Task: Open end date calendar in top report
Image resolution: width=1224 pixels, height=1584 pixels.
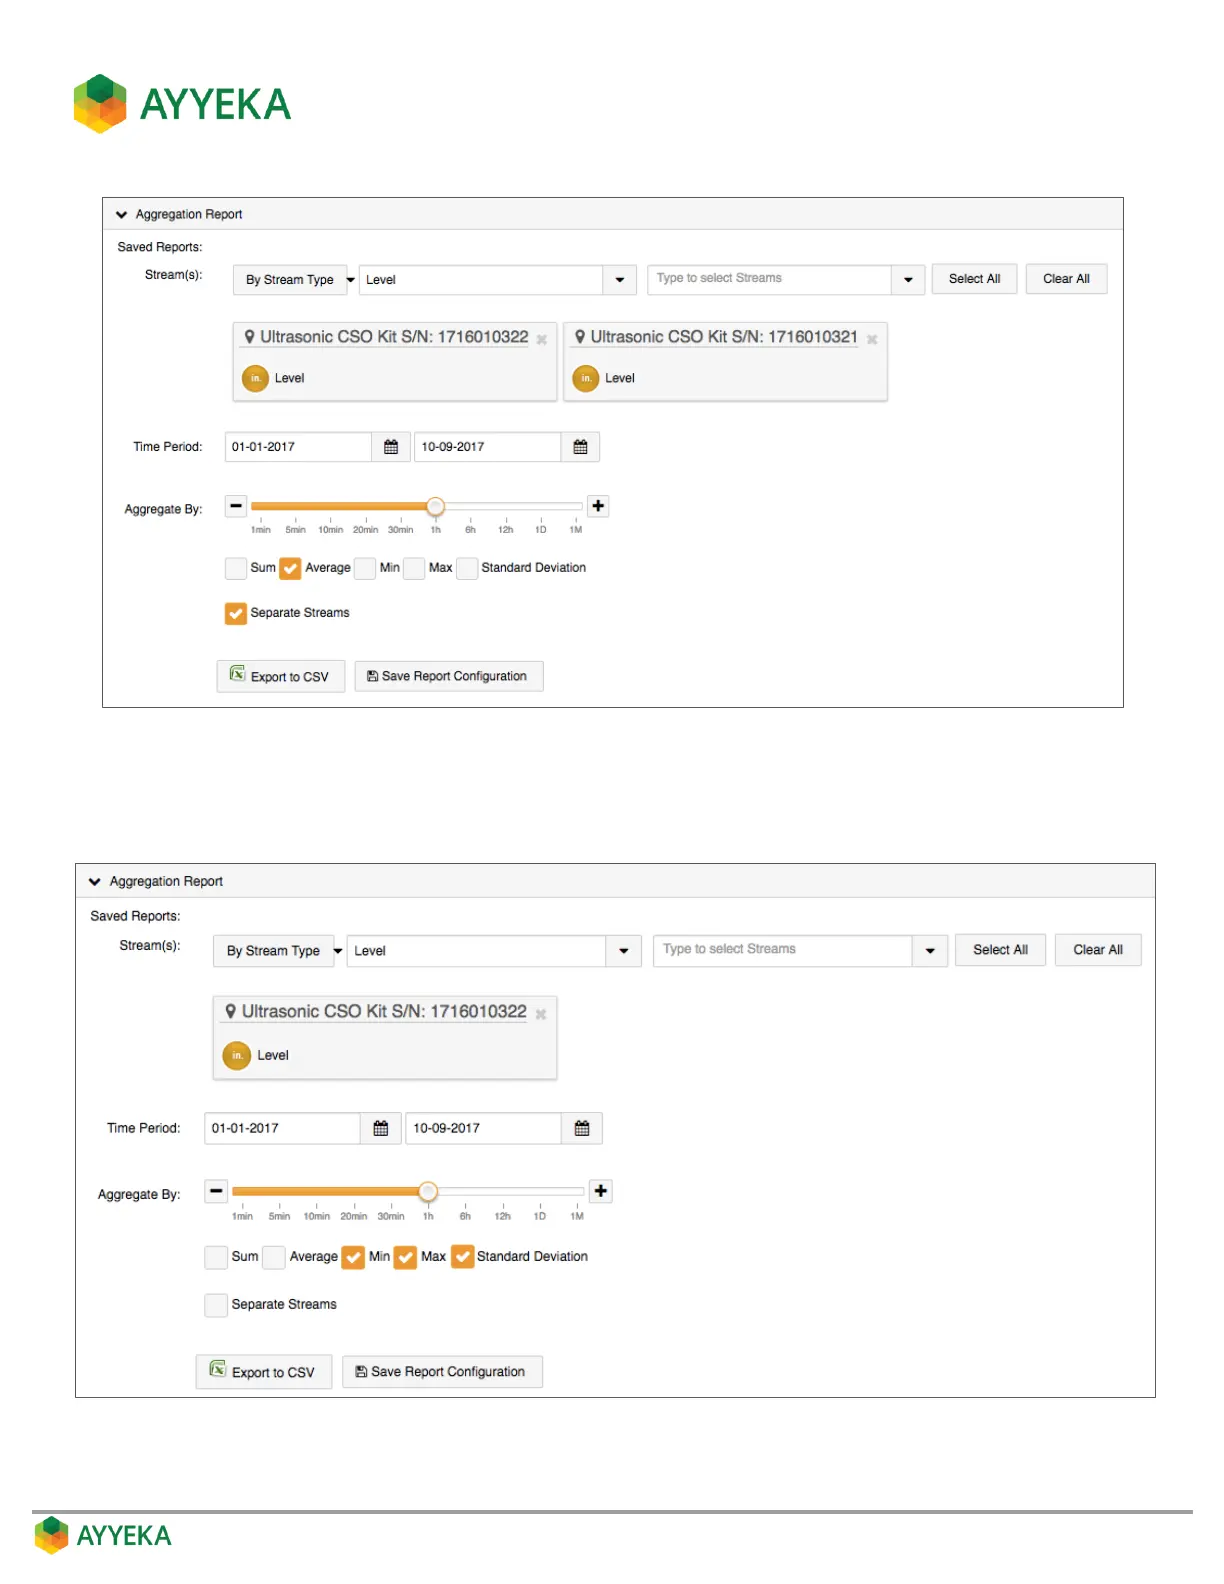Action: pos(580,447)
